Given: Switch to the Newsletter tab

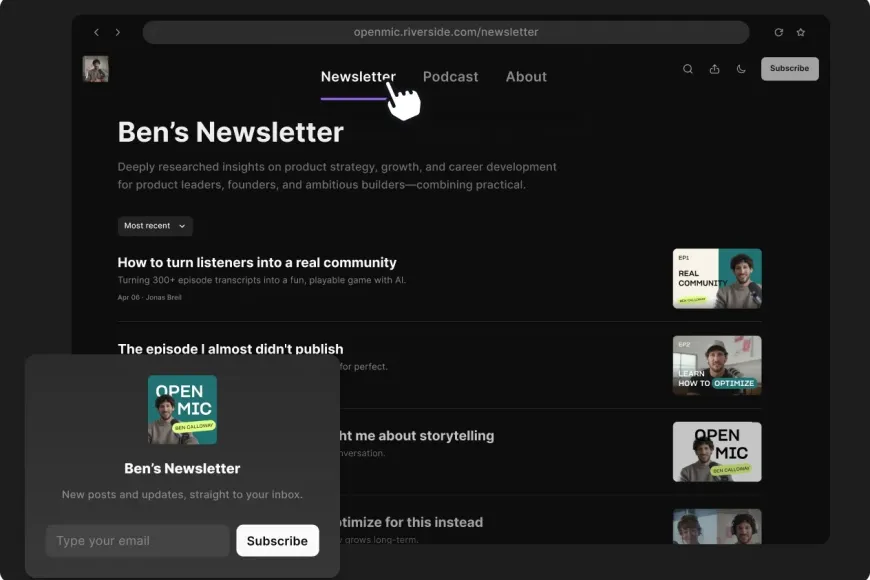Looking at the screenshot, I should [358, 77].
